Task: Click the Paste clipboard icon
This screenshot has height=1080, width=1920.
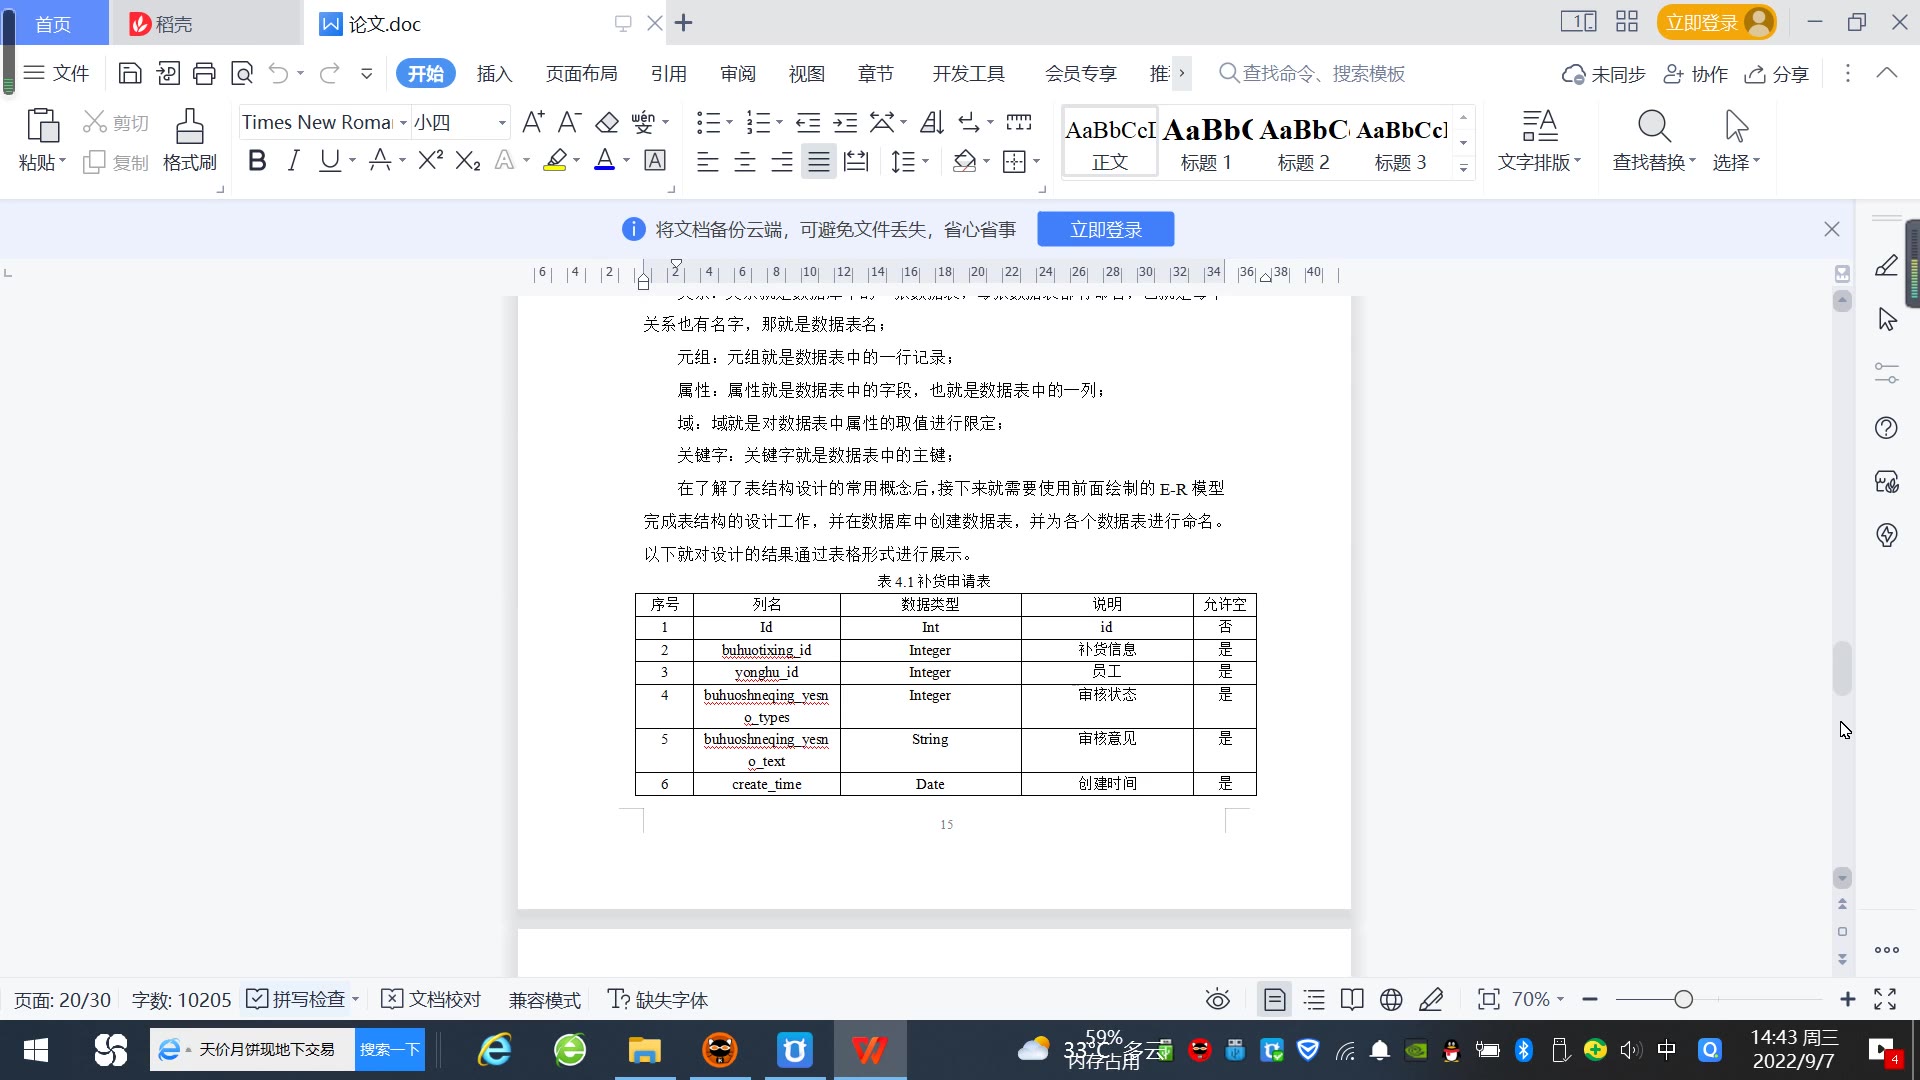Action: 42,127
